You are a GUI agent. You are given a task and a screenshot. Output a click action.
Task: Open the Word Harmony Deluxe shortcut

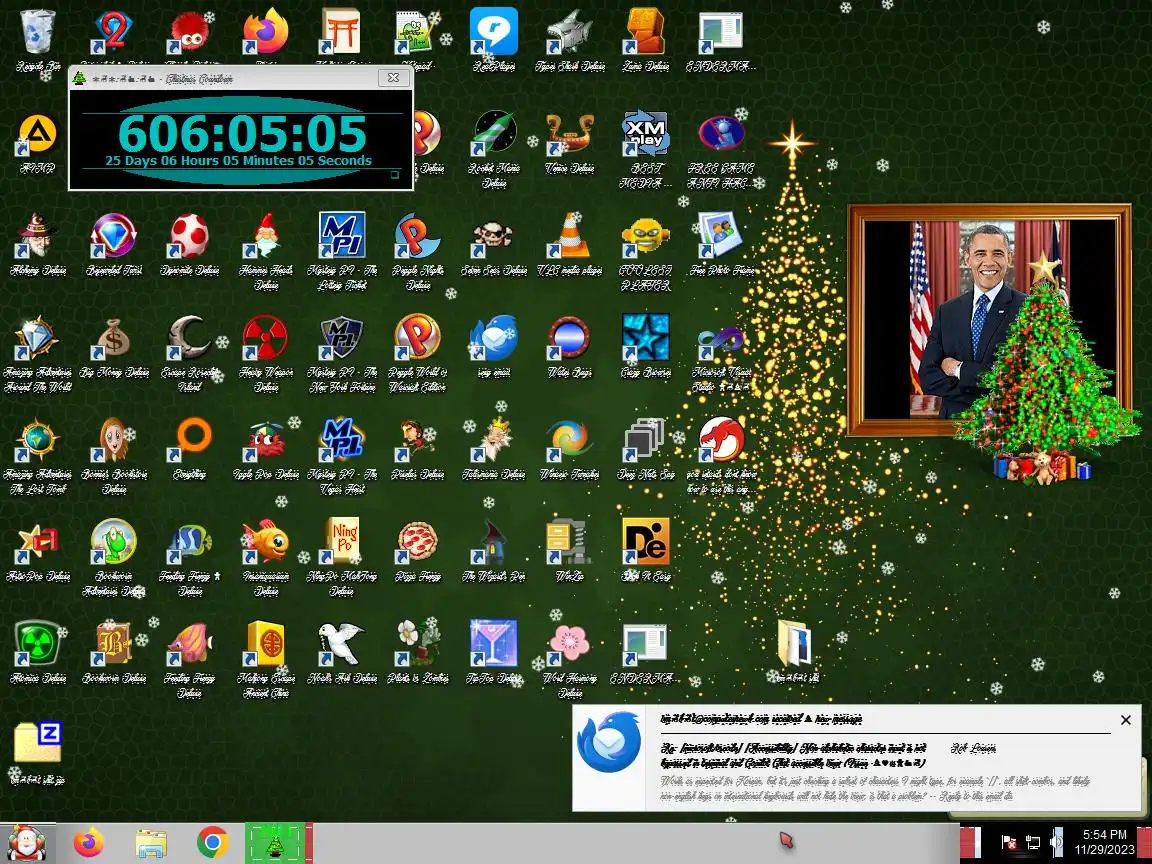[x=570, y=645]
